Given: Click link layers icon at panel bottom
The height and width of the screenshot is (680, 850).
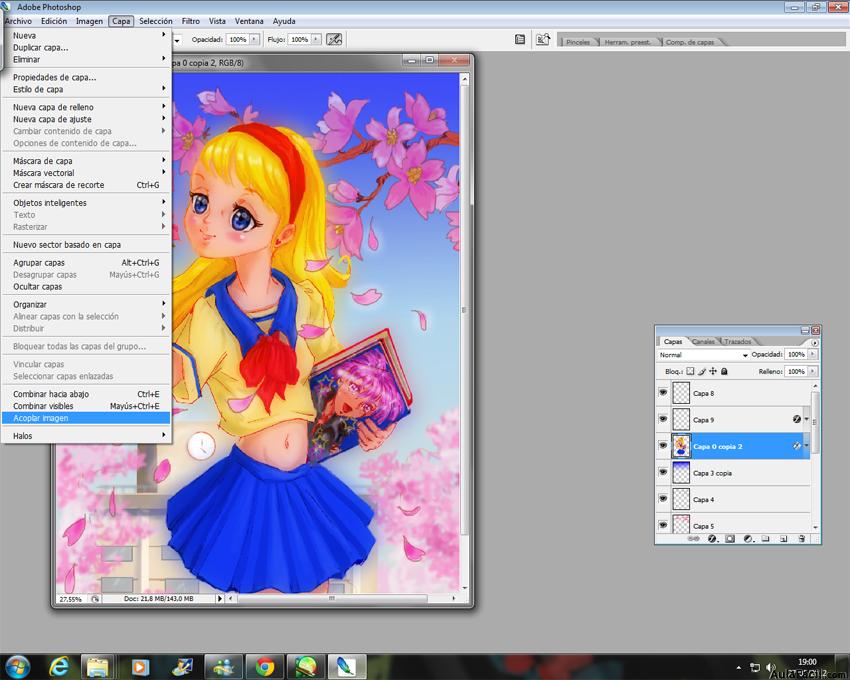Looking at the screenshot, I should 693,539.
